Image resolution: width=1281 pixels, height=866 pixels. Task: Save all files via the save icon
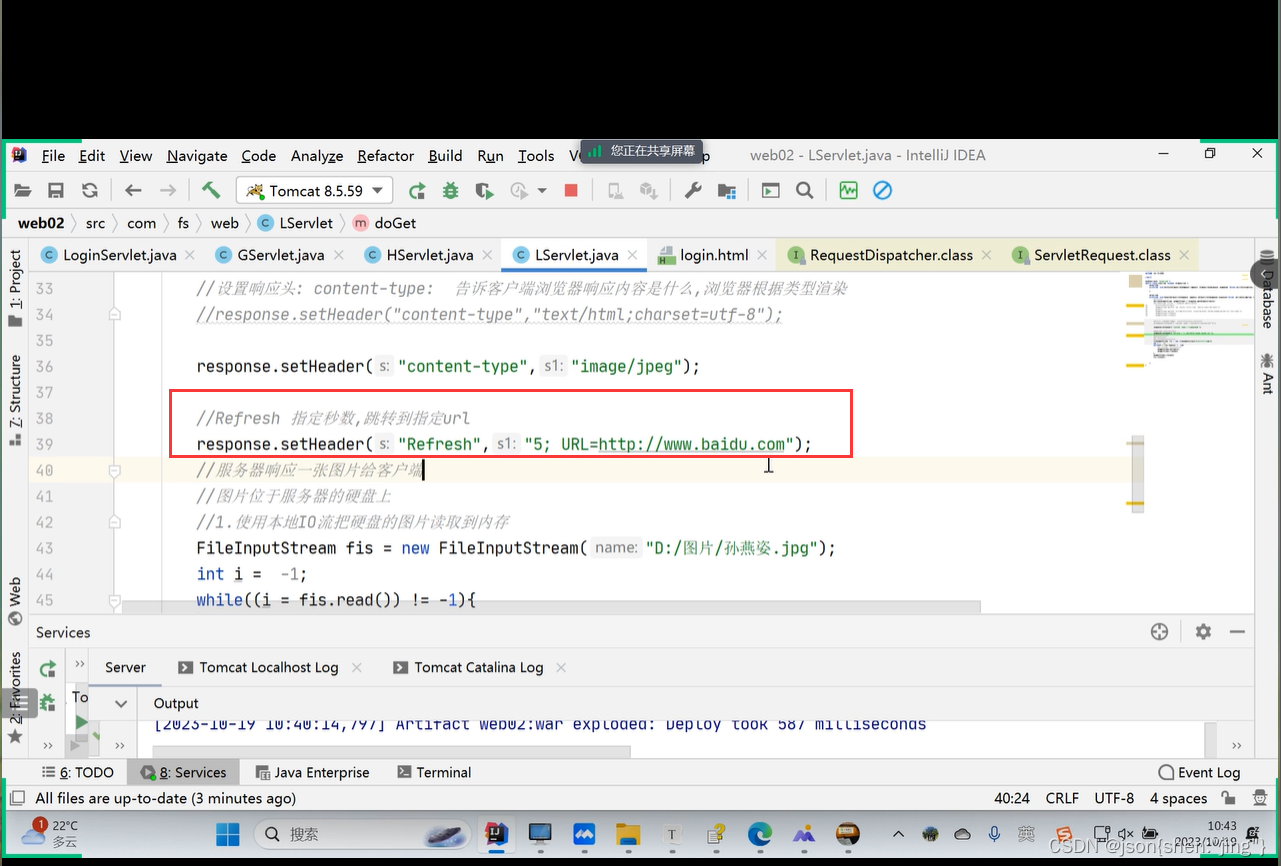click(x=56, y=190)
